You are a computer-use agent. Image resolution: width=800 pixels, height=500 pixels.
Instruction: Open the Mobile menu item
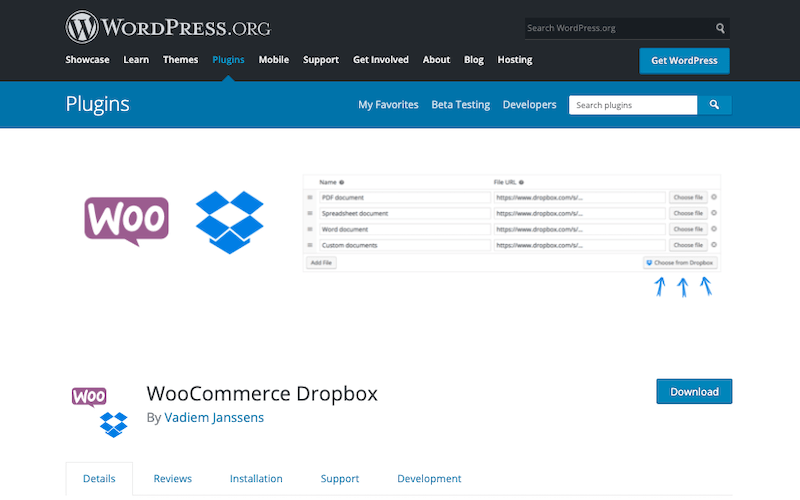273,60
